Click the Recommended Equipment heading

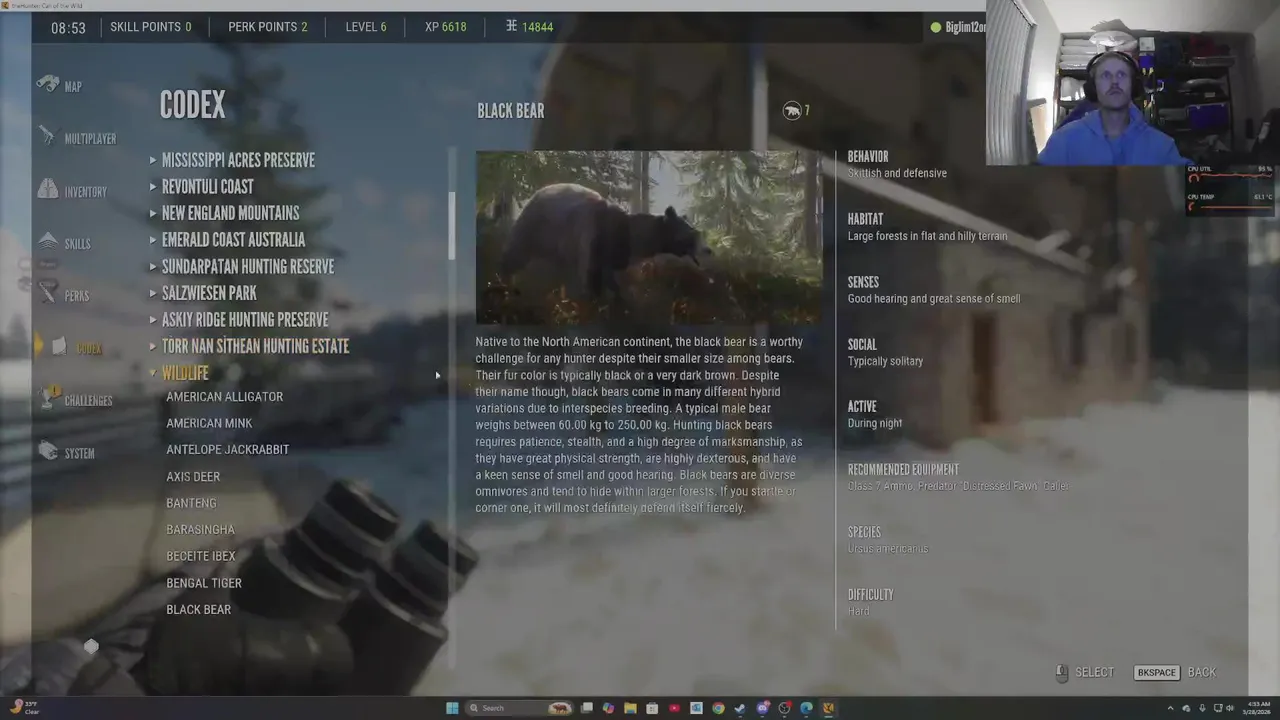click(903, 470)
